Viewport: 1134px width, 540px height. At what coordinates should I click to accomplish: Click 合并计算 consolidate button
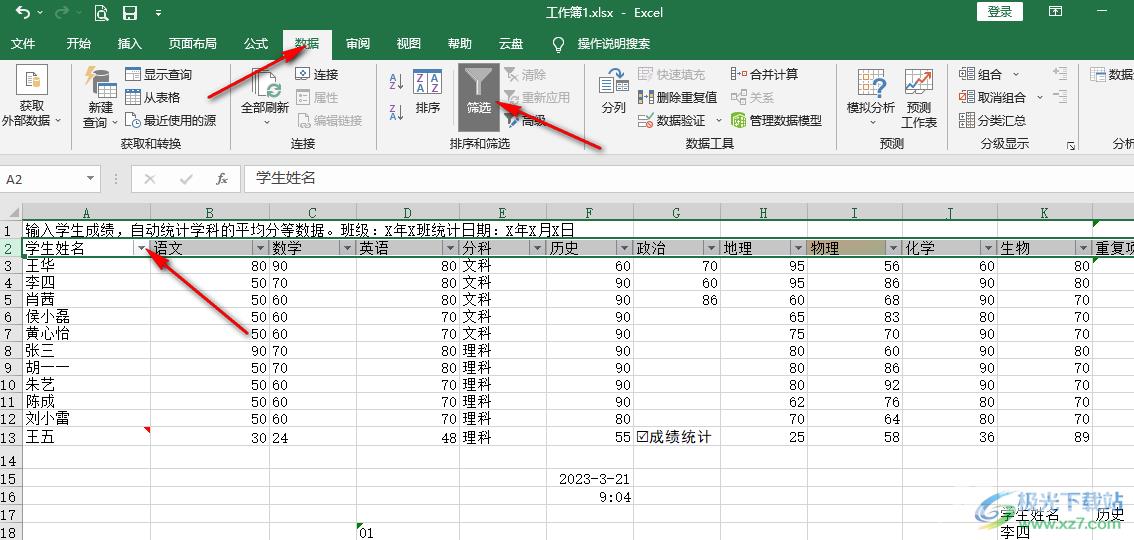[764, 74]
